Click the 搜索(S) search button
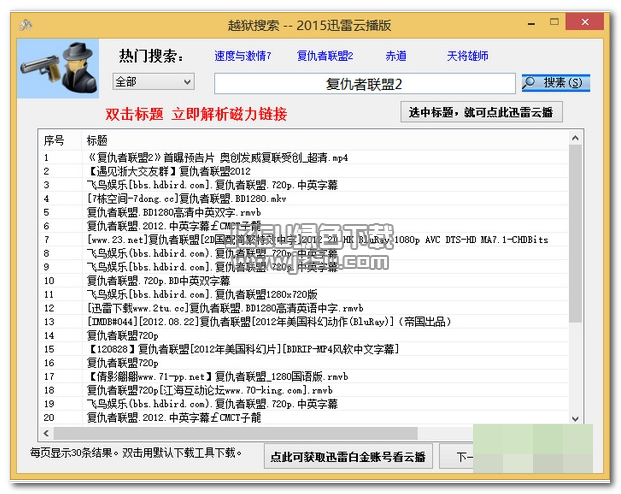 [556, 83]
